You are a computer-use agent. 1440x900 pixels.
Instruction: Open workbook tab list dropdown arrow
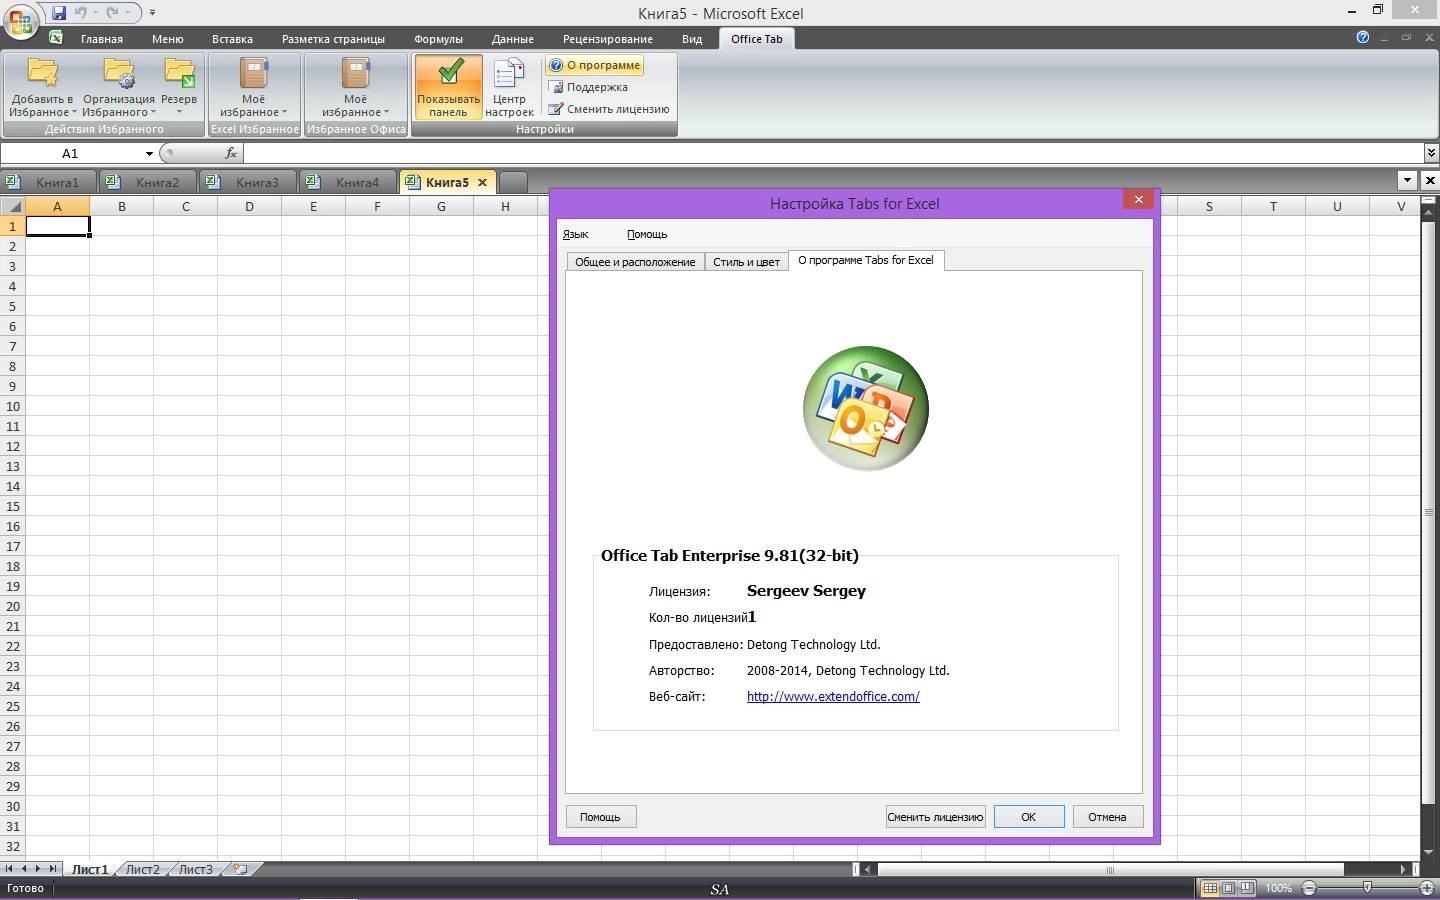click(x=1407, y=181)
